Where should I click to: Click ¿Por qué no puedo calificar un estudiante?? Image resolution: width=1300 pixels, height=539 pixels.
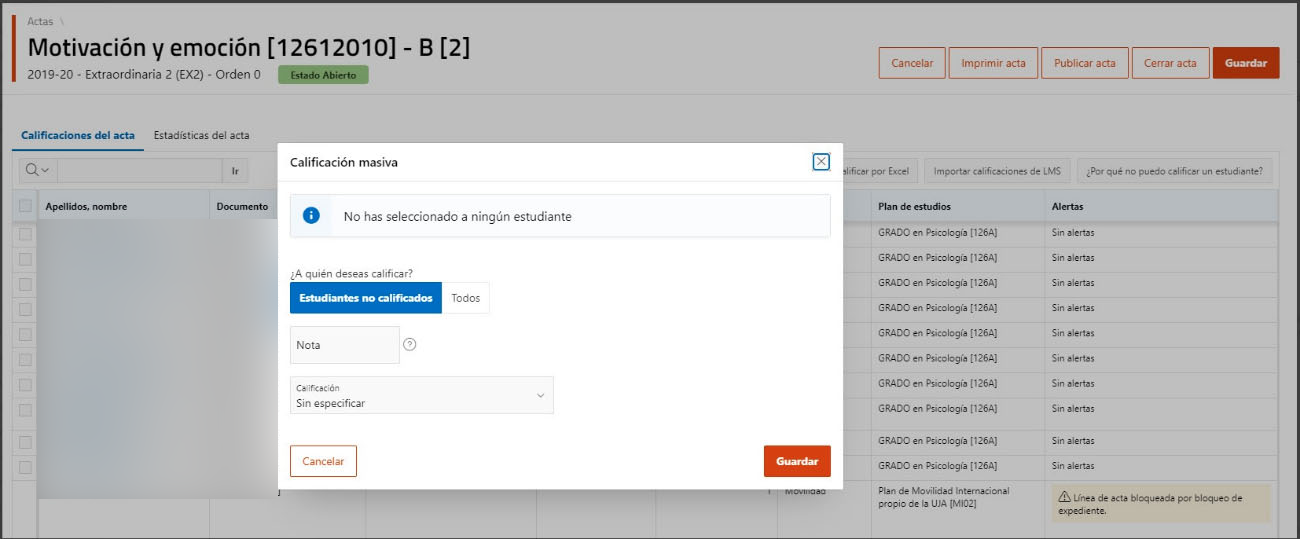click(x=1176, y=171)
